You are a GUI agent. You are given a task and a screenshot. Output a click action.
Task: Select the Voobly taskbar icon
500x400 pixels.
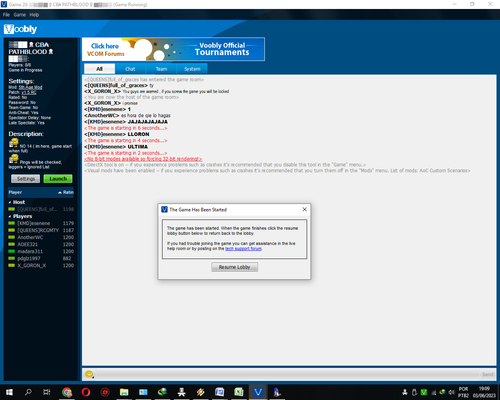(x=258, y=392)
